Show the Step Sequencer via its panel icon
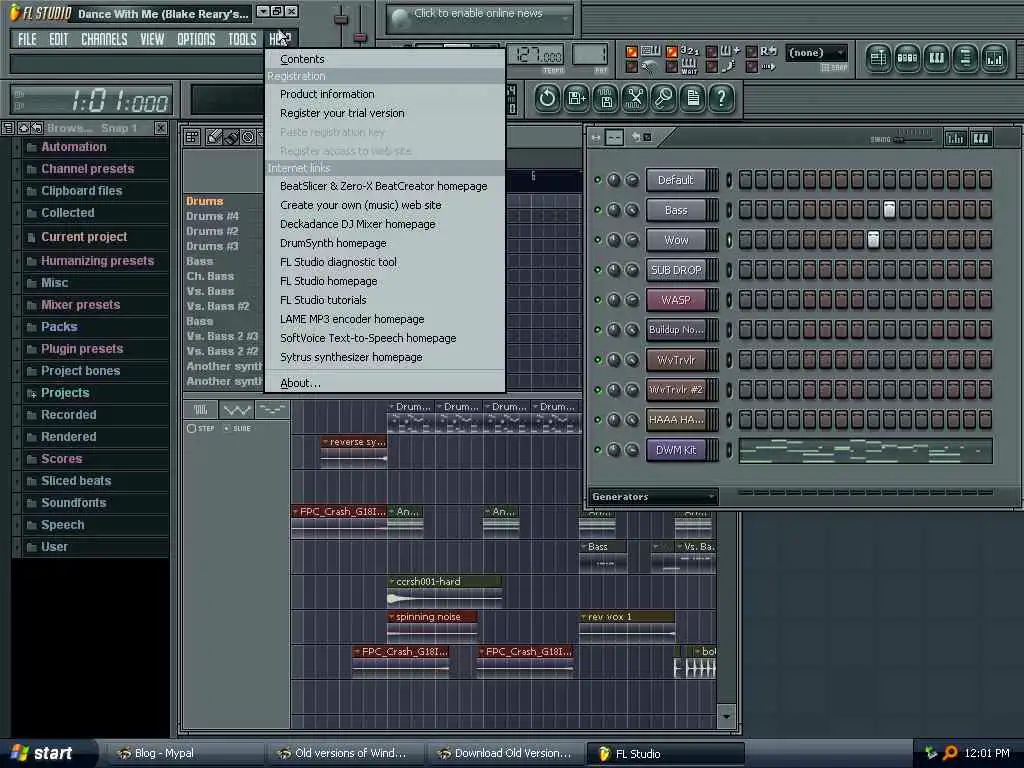 coord(908,59)
